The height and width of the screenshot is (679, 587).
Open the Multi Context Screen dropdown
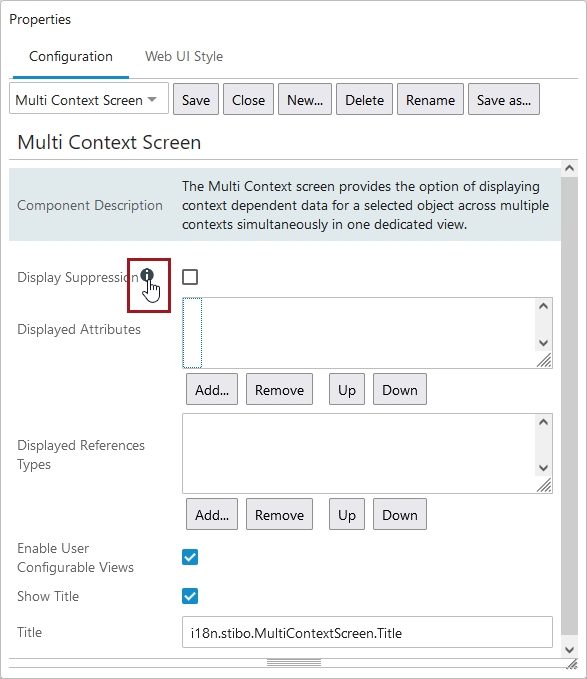click(x=89, y=100)
